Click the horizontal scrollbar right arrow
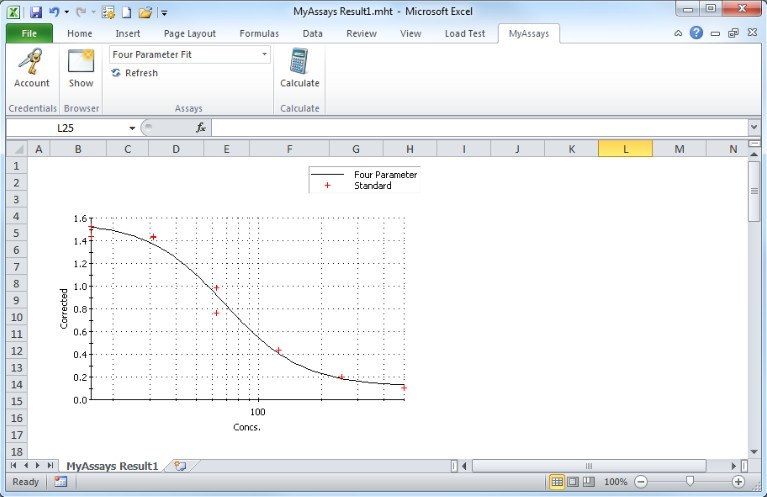 click(x=733, y=466)
